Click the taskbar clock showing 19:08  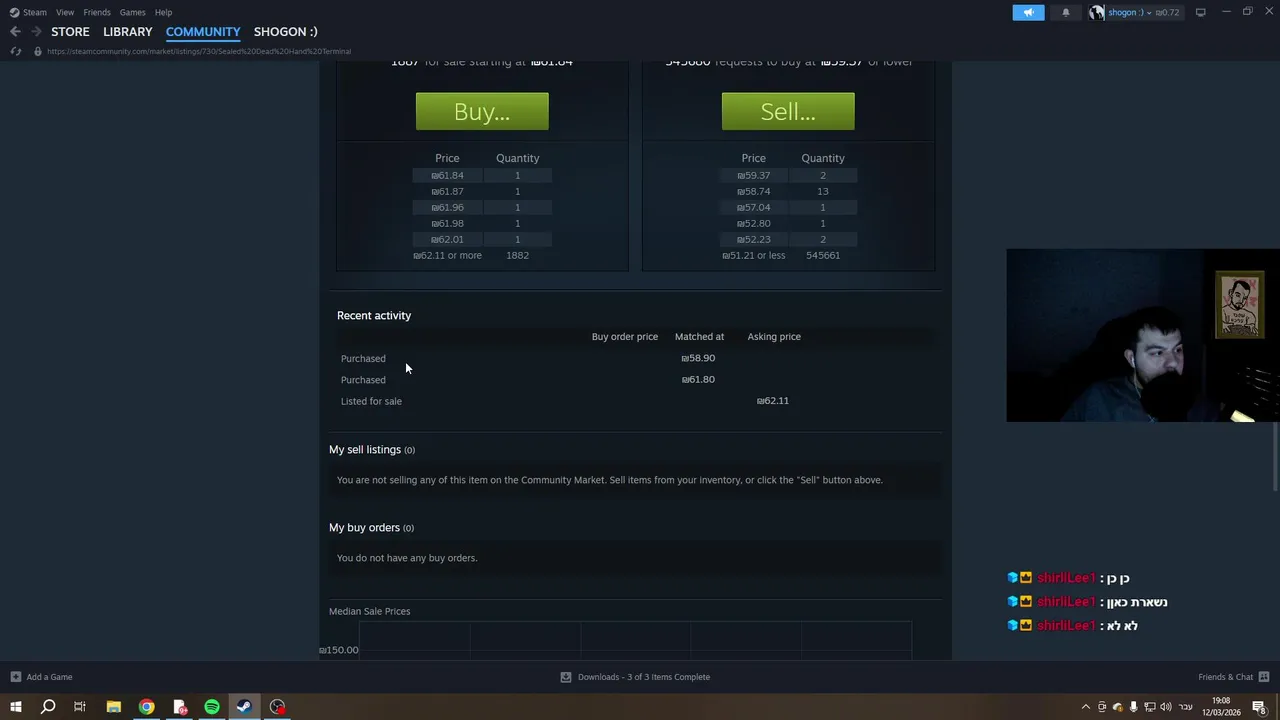pyautogui.click(x=1221, y=707)
